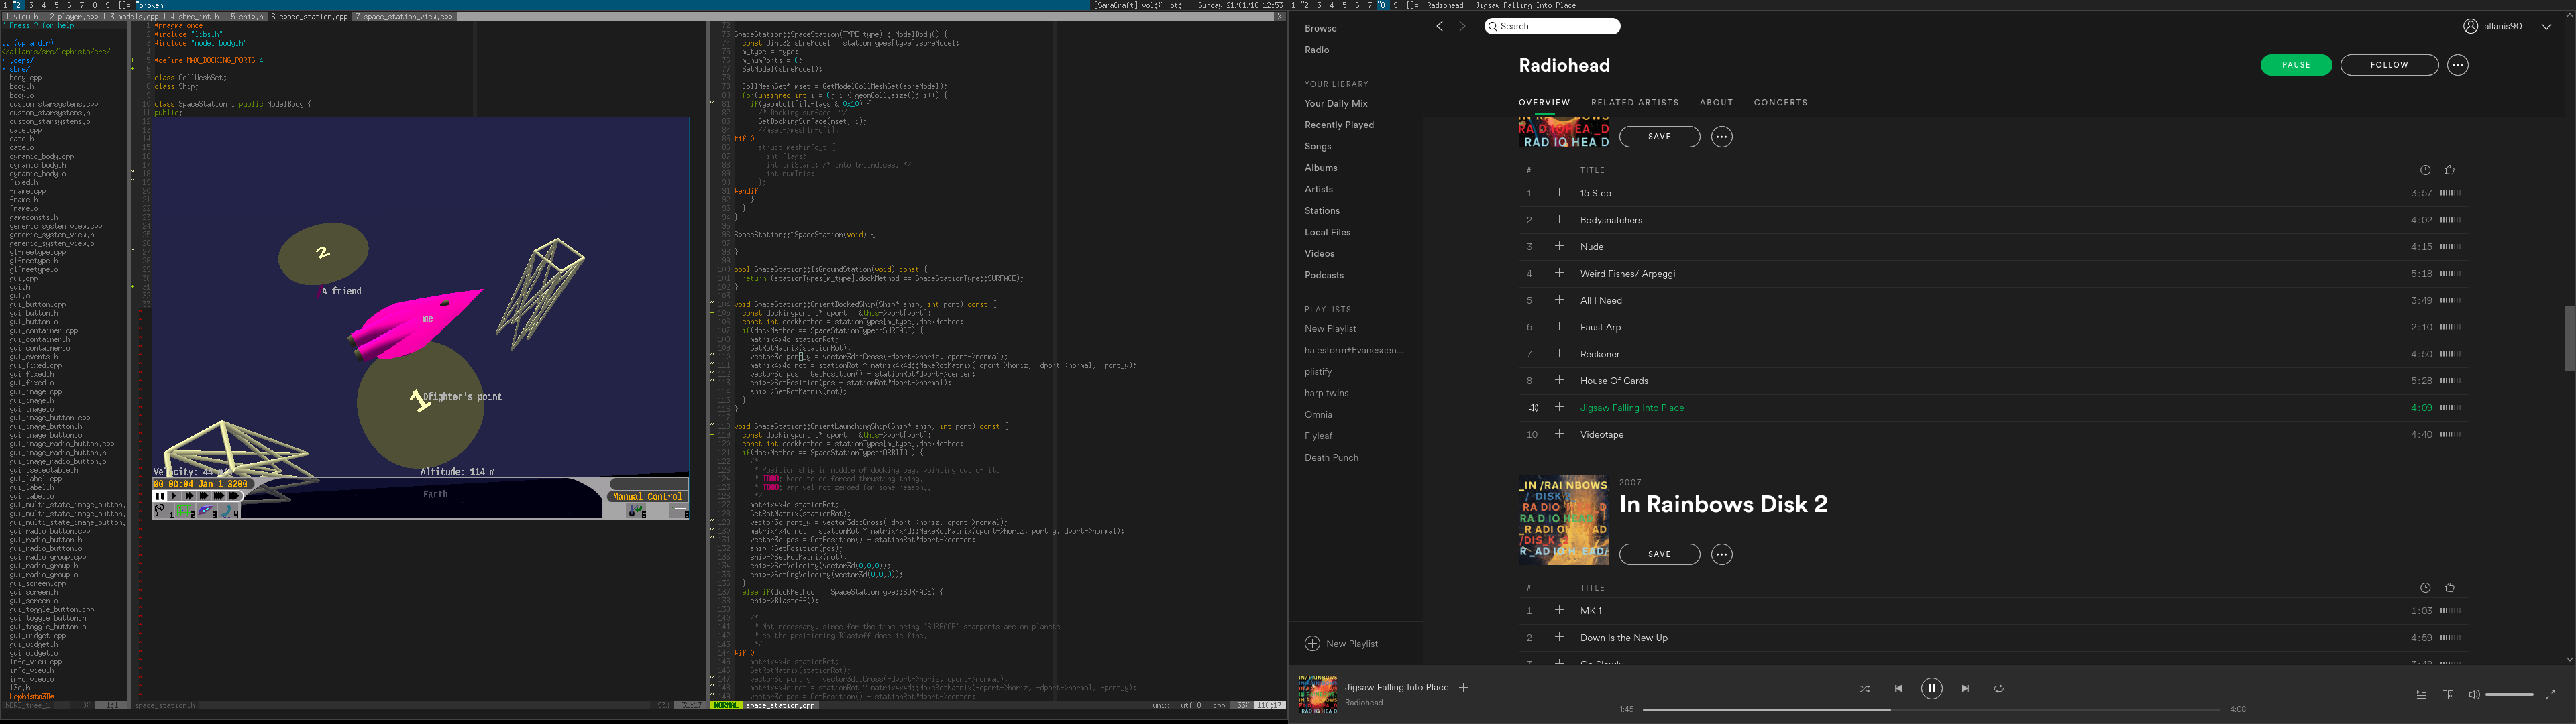Open the allanis90 account dropdown arrow
Viewport: 2576px width, 724px height.
tap(2545, 27)
